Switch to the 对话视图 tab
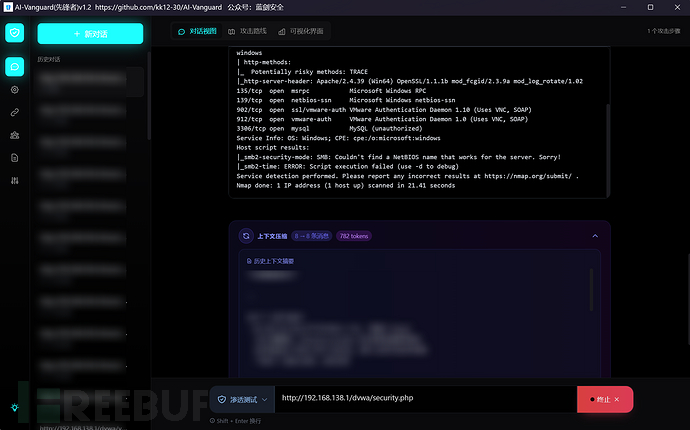This screenshot has height=430, width=690. pyautogui.click(x=196, y=31)
